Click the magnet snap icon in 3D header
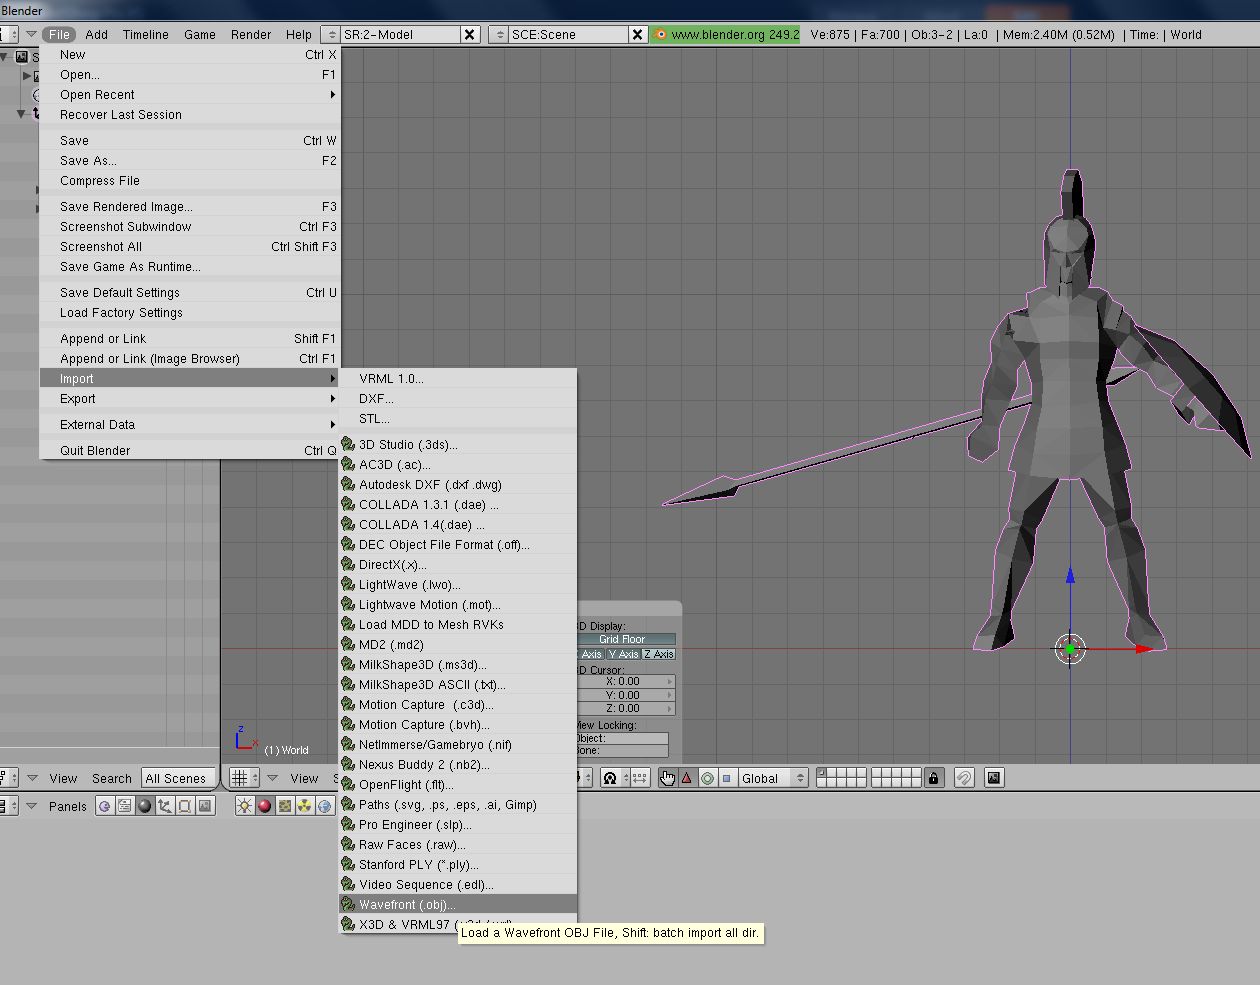1260x985 pixels. tap(964, 778)
